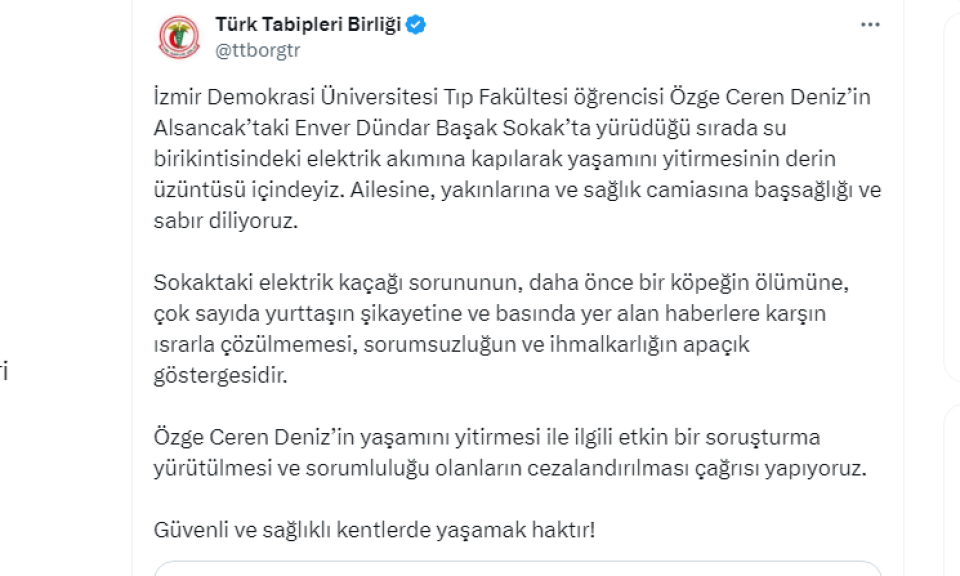Open the @ttborgtr handle link
960x576 pixels.
pyautogui.click(x=258, y=50)
